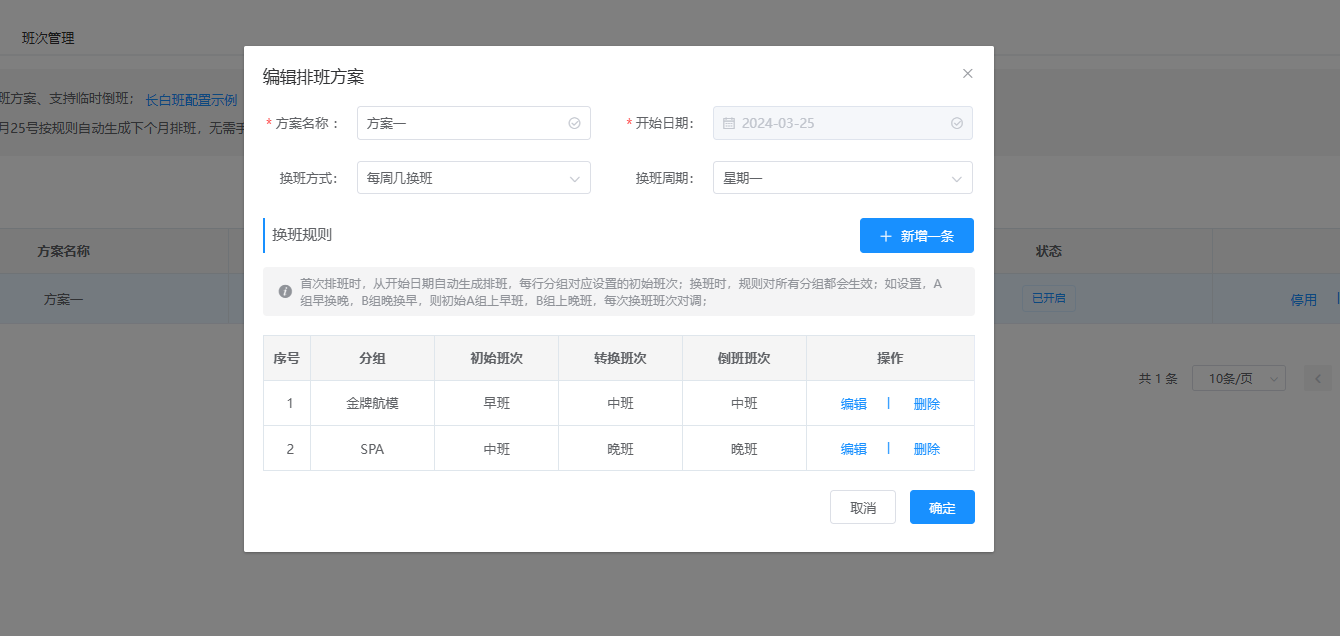Click the 共 1 条 pagination total
This screenshot has height=636, width=1340.
[1158, 379]
